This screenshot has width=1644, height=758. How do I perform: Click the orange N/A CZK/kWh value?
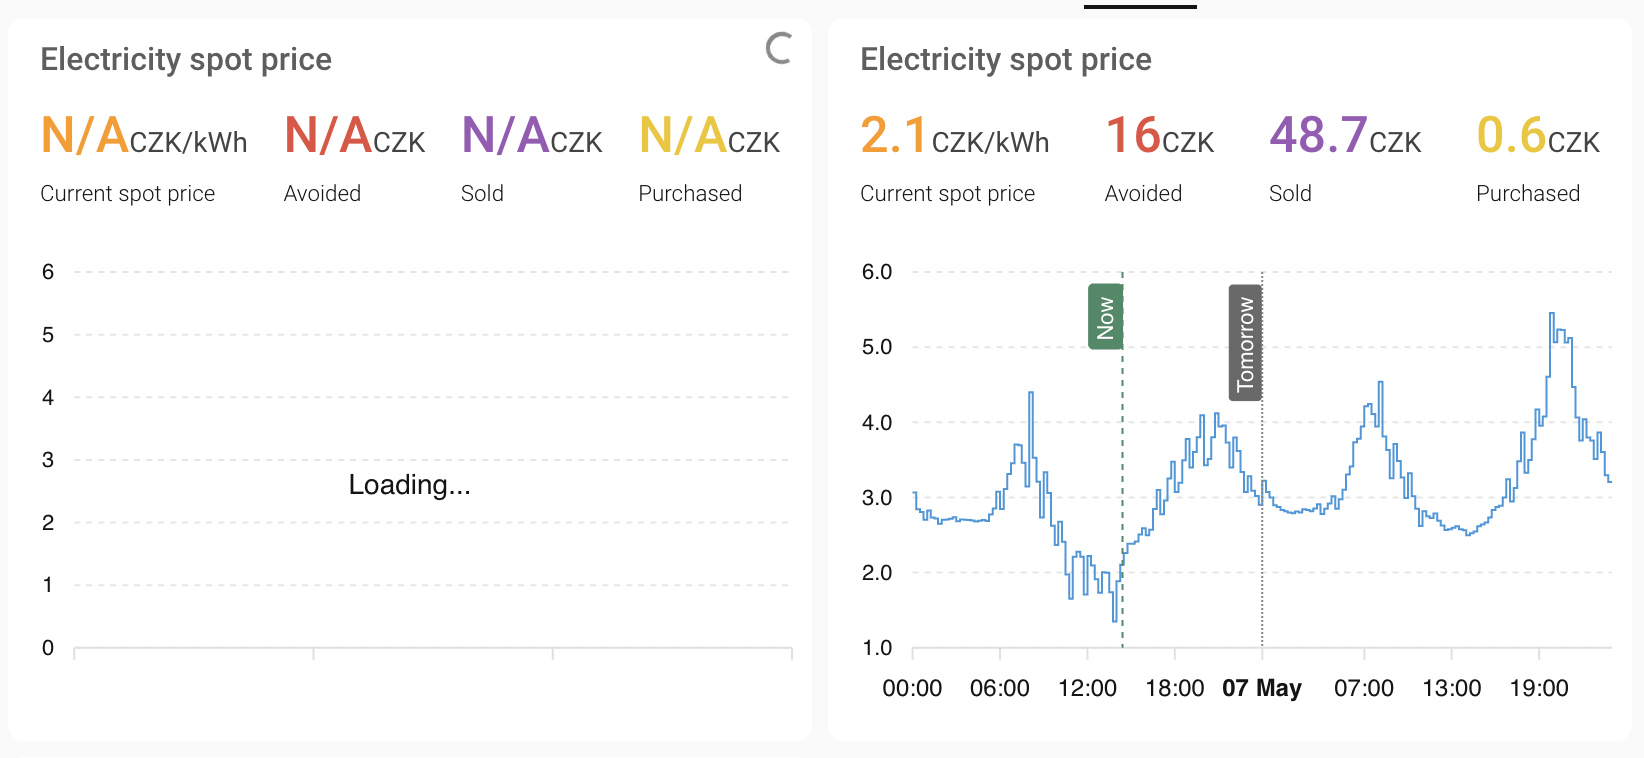(144, 136)
